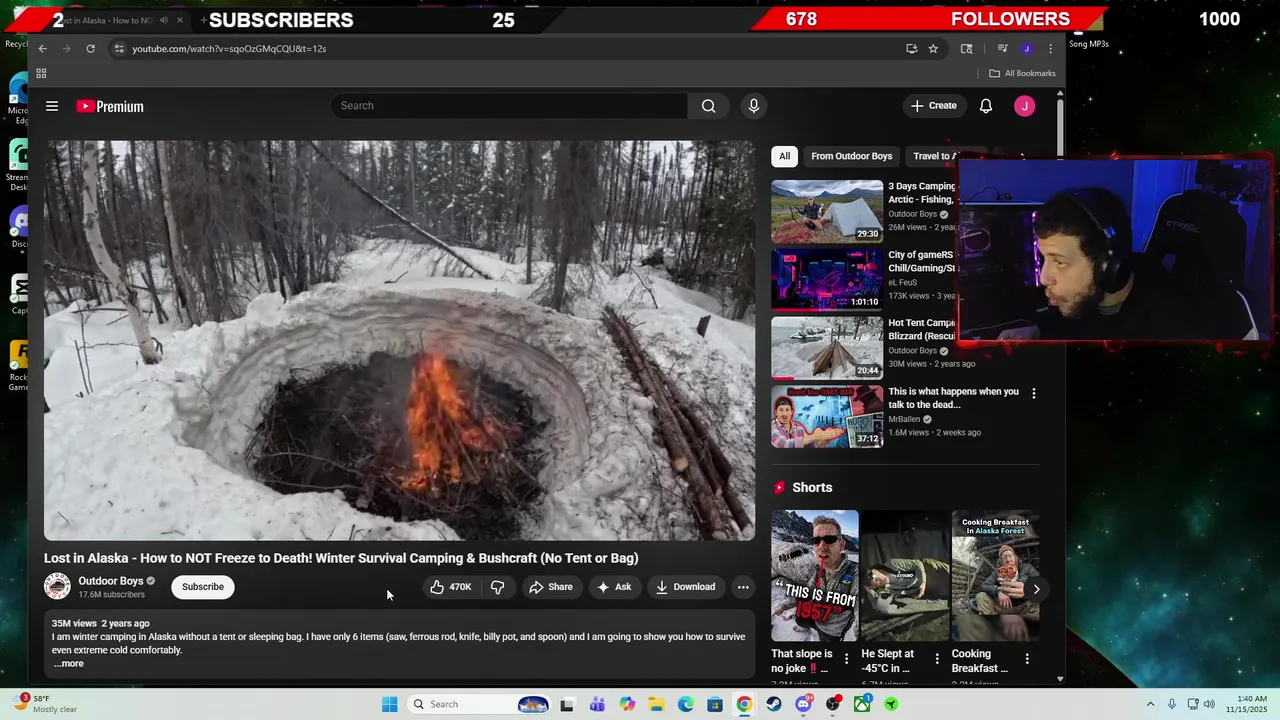Click the YouTube search field
1280x720 pixels.
(508, 106)
